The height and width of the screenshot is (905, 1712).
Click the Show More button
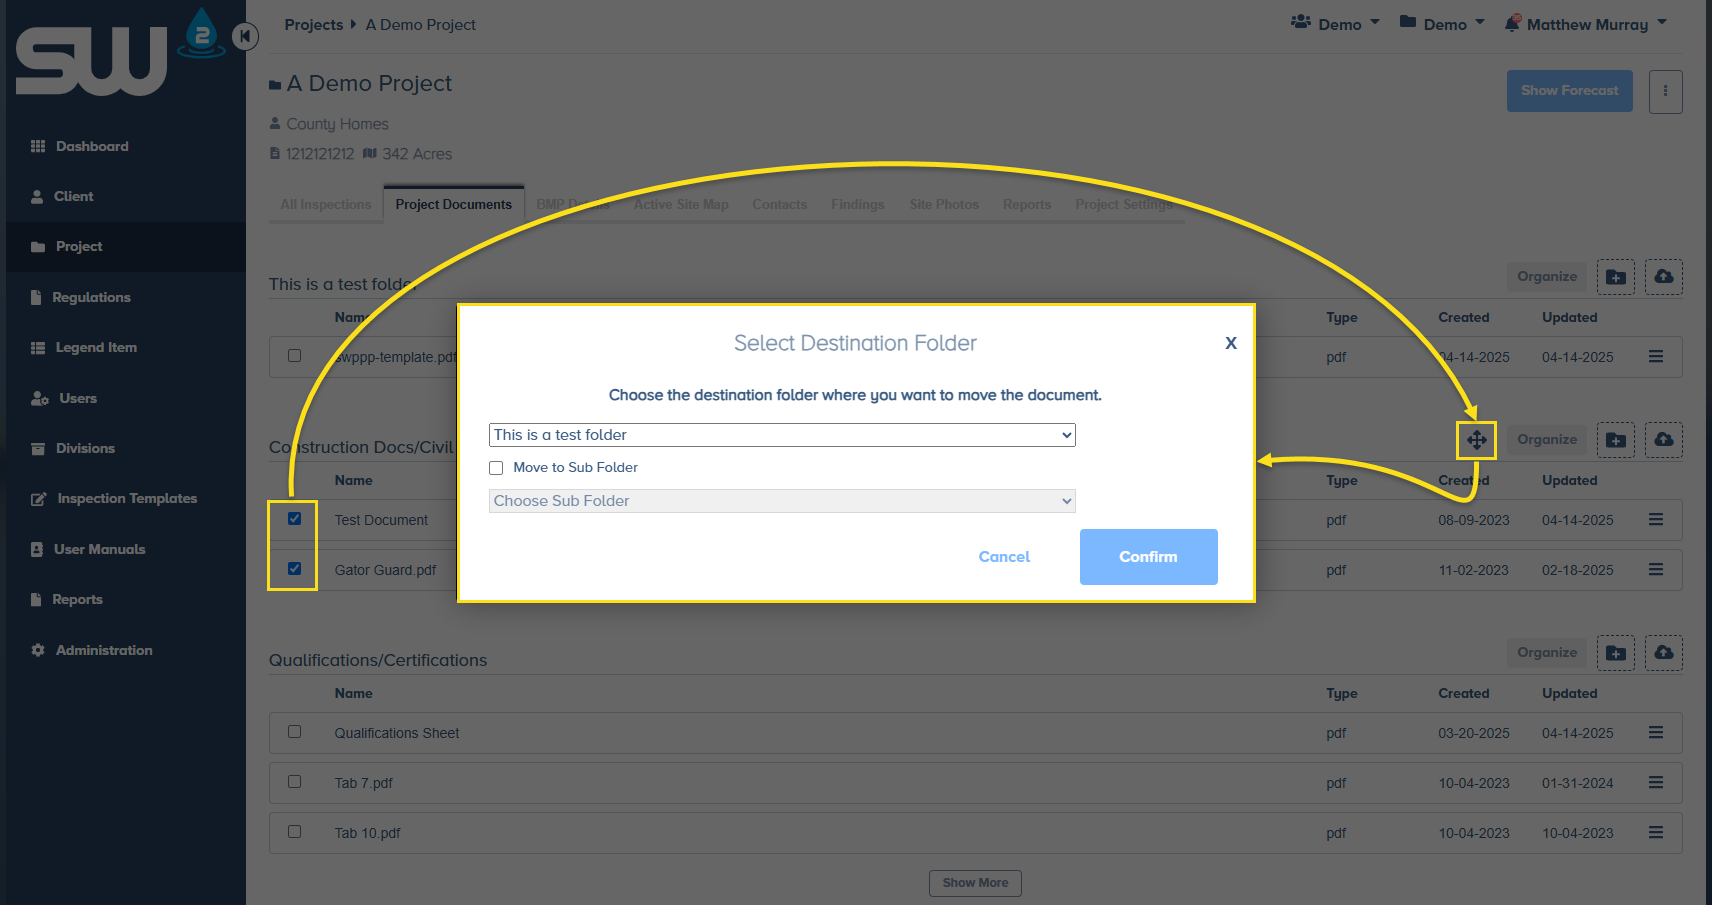[x=975, y=883]
